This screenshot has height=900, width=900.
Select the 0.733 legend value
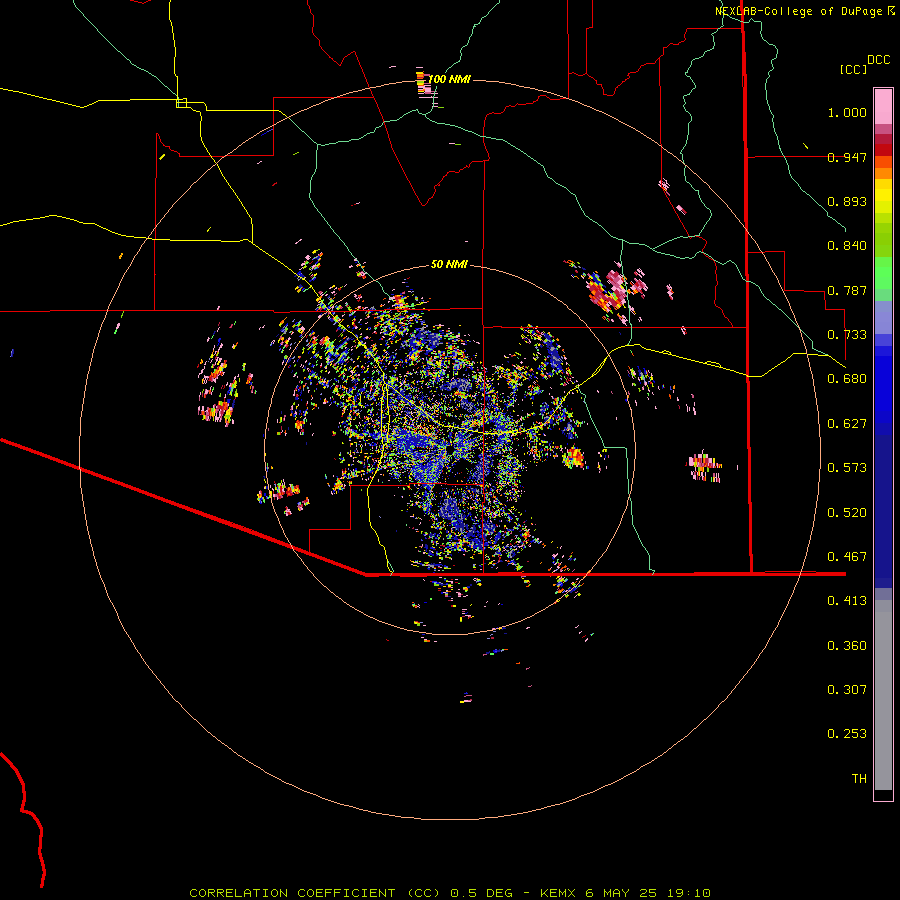click(x=847, y=335)
